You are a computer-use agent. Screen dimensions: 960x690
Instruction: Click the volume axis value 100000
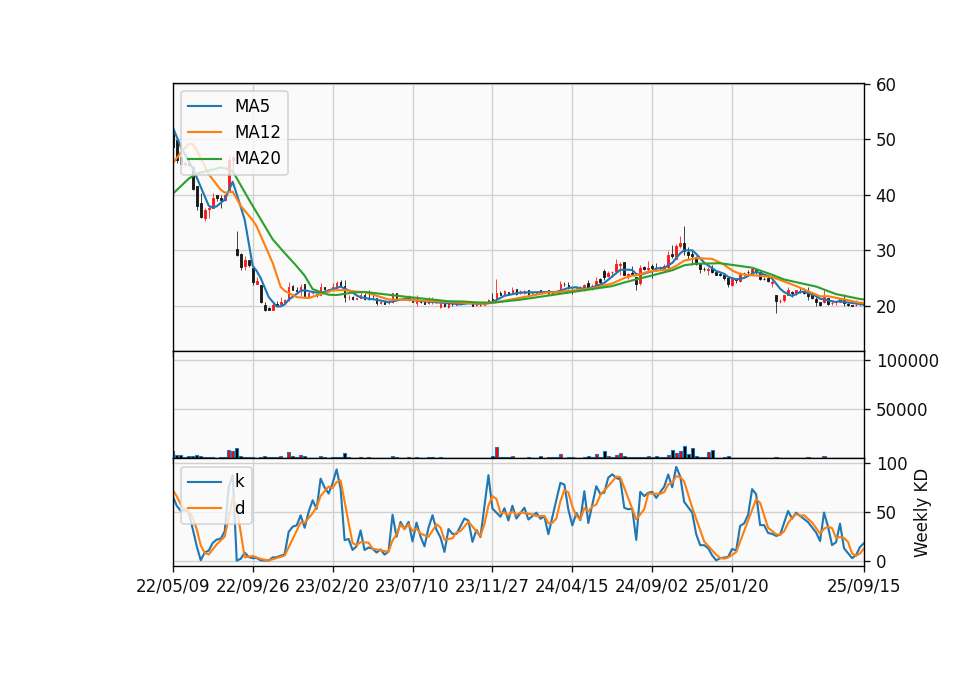[x=907, y=361]
